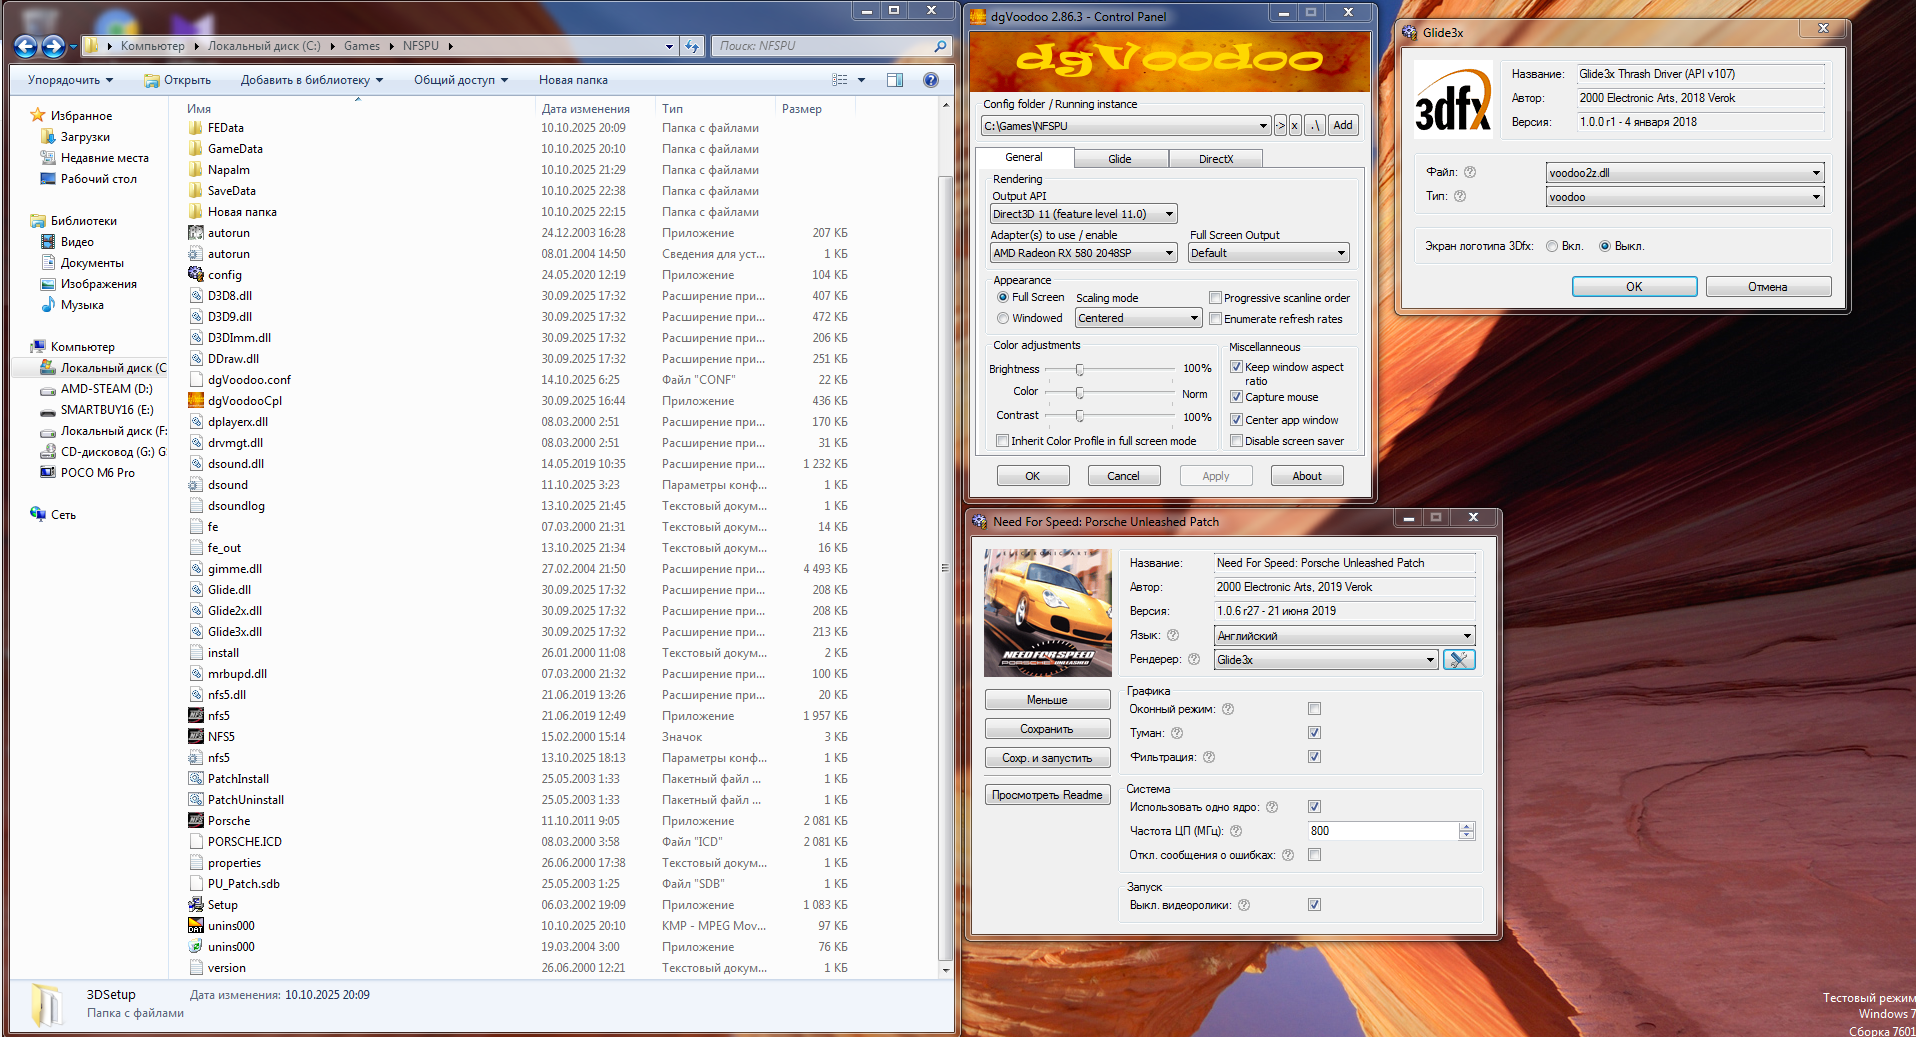Open the Общий доступ menu
1916x1037 pixels.
[461, 80]
